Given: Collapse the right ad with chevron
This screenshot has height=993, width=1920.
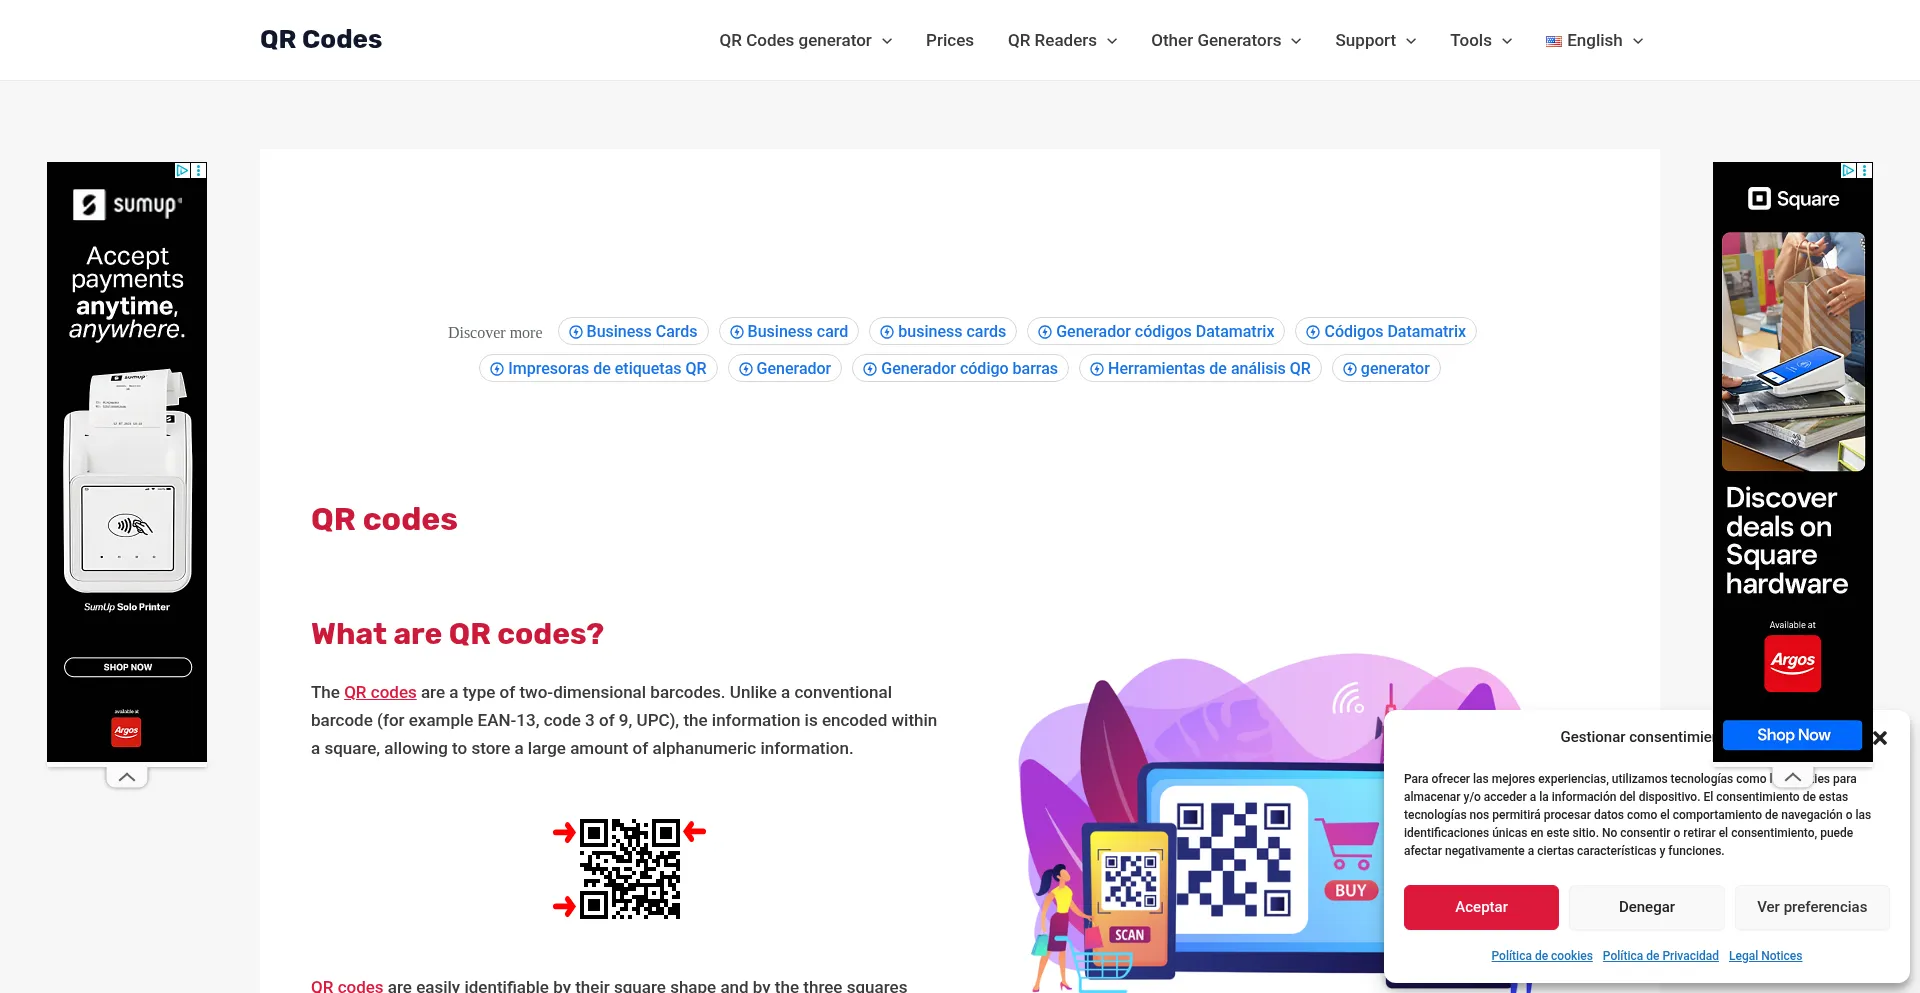Looking at the screenshot, I should (x=1793, y=777).
